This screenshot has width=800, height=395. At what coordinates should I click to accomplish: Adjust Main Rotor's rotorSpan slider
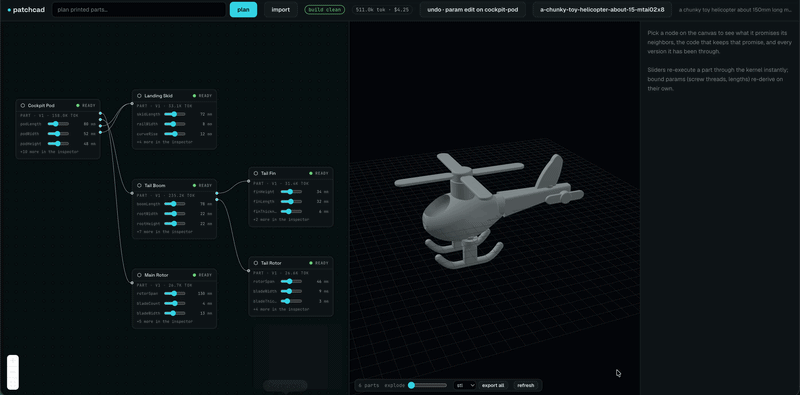click(174, 293)
